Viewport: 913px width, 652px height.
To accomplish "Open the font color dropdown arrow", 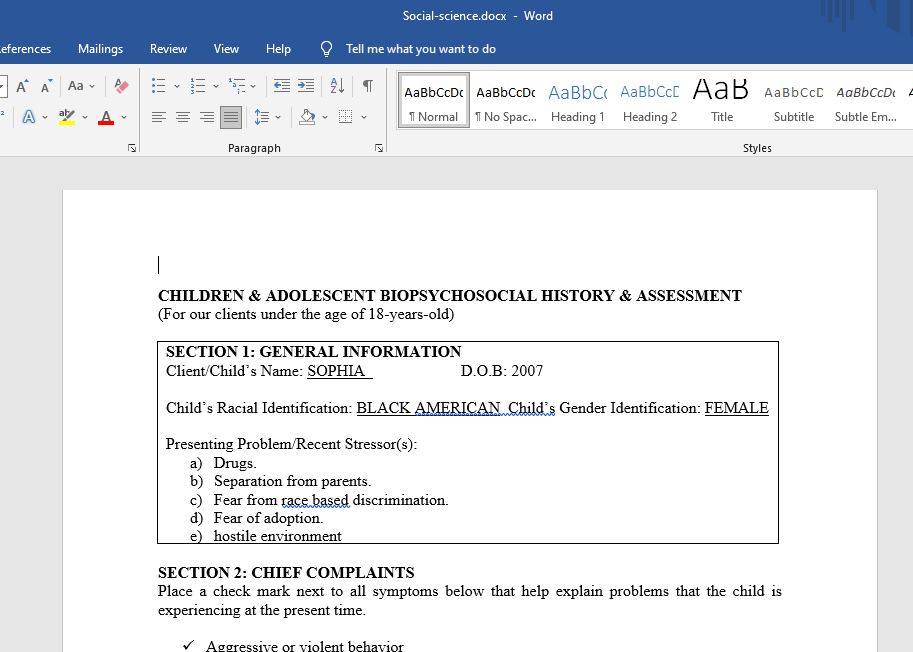I will point(124,117).
